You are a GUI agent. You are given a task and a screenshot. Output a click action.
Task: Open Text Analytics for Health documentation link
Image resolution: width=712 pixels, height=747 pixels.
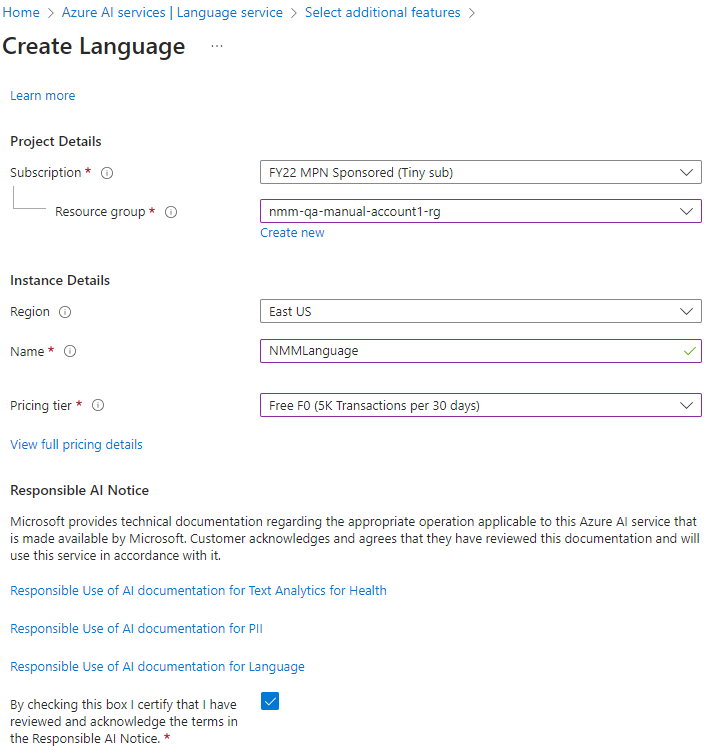198,591
